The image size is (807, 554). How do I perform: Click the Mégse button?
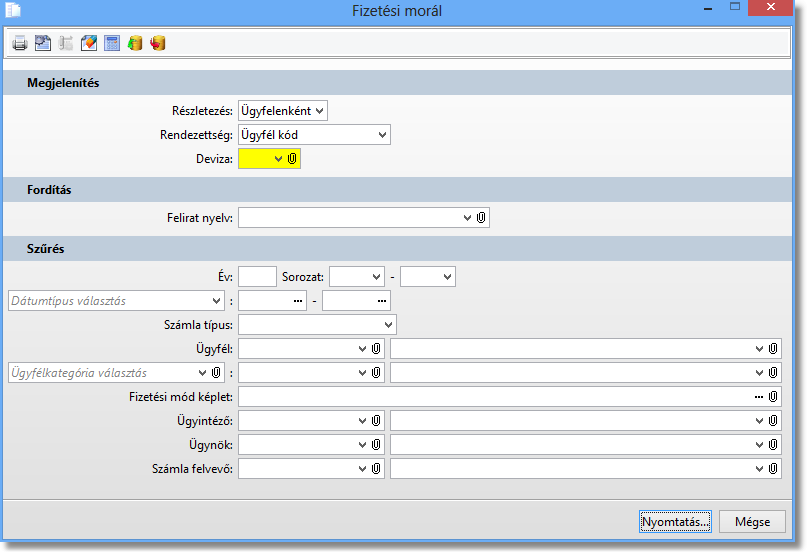pyautogui.click(x=752, y=522)
